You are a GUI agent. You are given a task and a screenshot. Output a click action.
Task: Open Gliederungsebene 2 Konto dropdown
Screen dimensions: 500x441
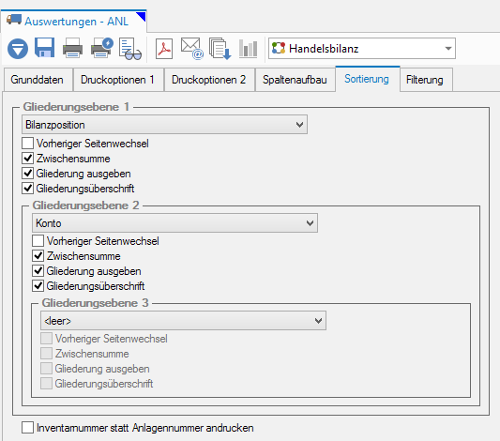click(175, 223)
